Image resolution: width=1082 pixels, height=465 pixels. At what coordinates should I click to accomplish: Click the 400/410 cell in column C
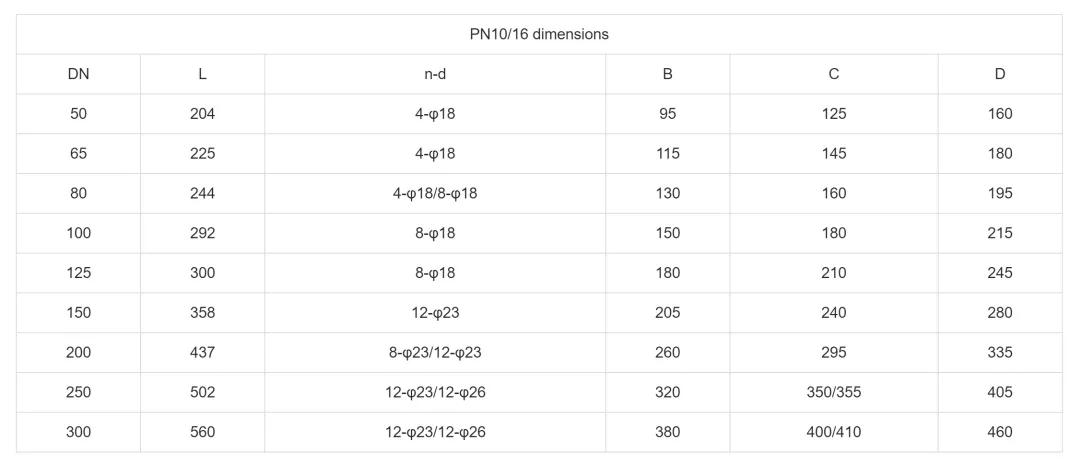(x=833, y=432)
